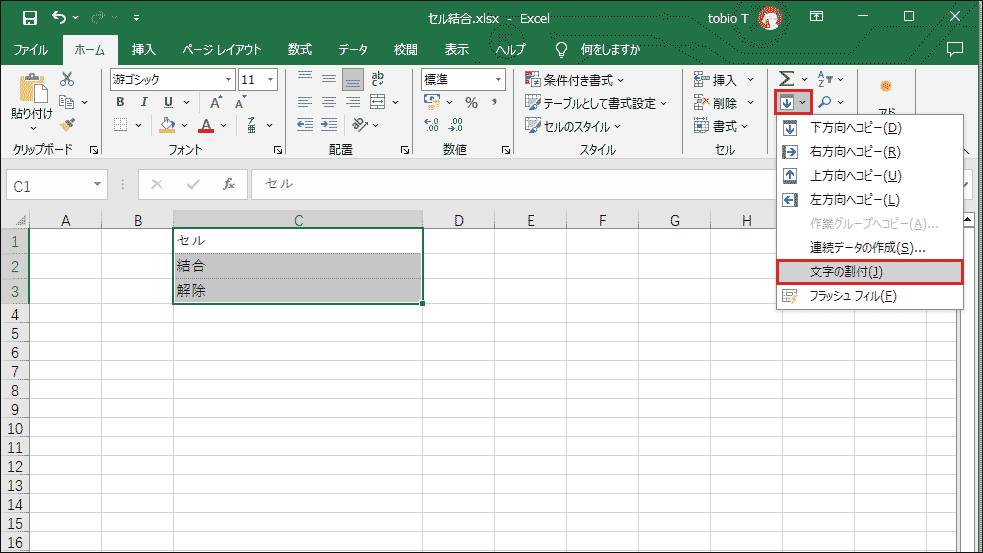Open the fill color bucket swatch
The image size is (983, 553).
(x=167, y=125)
